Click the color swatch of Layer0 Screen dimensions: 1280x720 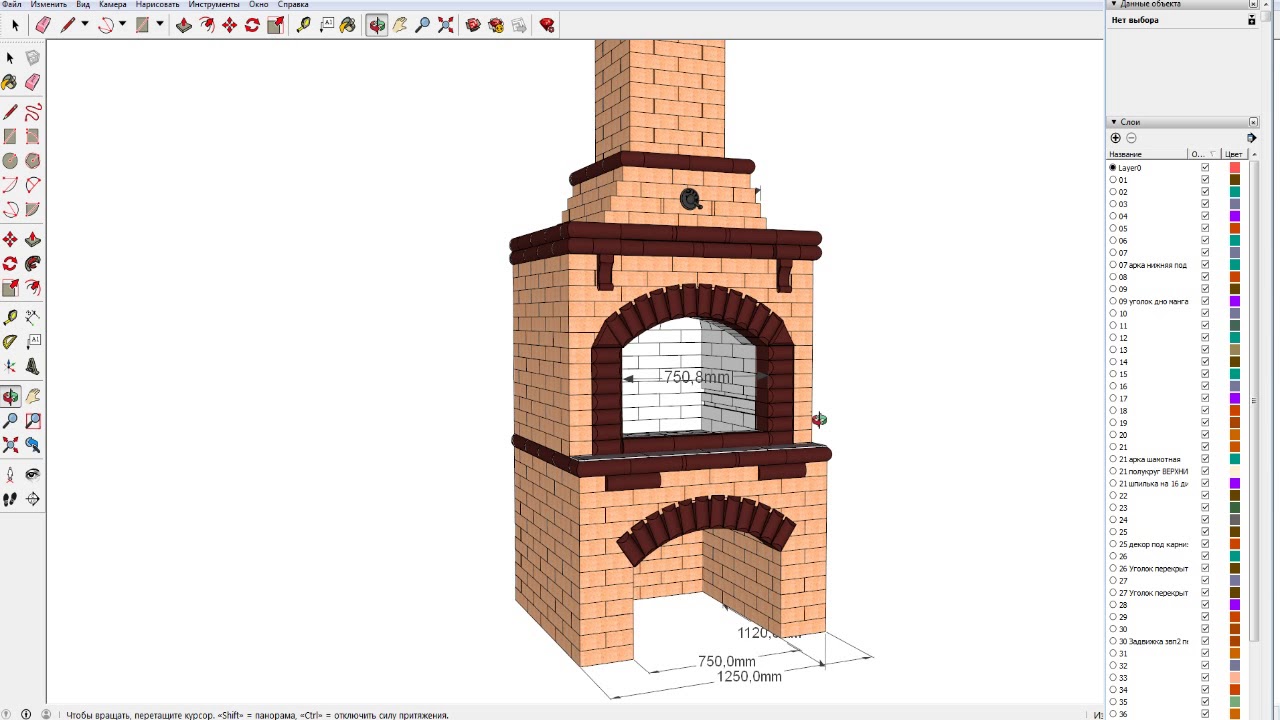1234,168
